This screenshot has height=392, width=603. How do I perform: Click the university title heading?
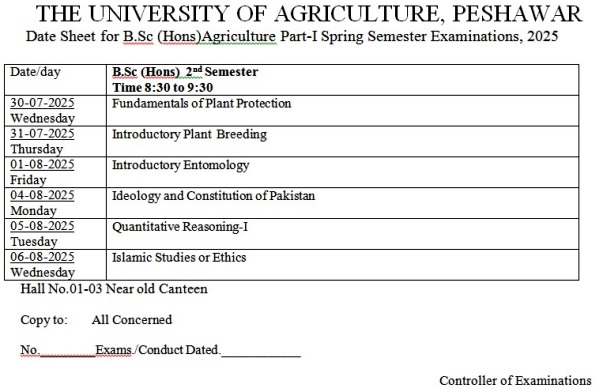(309, 14)
